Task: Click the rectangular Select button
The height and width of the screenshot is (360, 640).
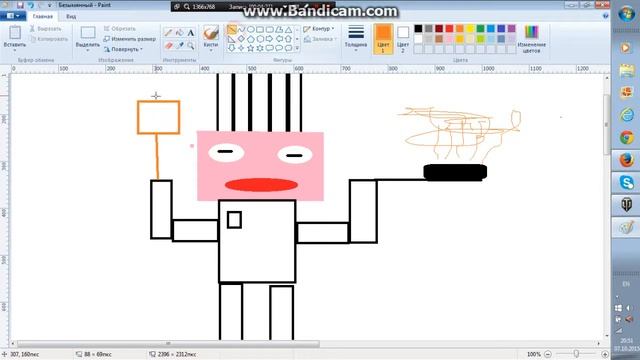Action: click(88, 33)
